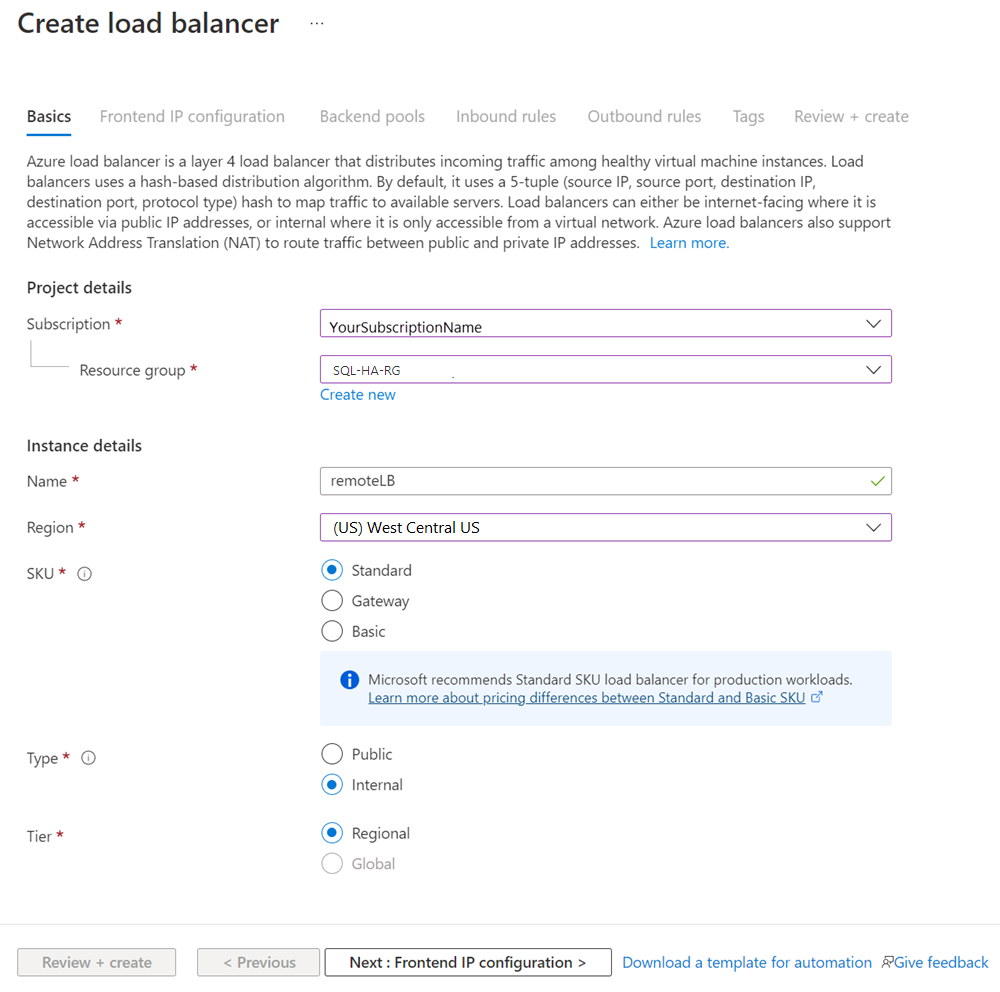1000x992 pixels.
Task: Choose Public as the load balancer Type
Action: pos(331,754)
